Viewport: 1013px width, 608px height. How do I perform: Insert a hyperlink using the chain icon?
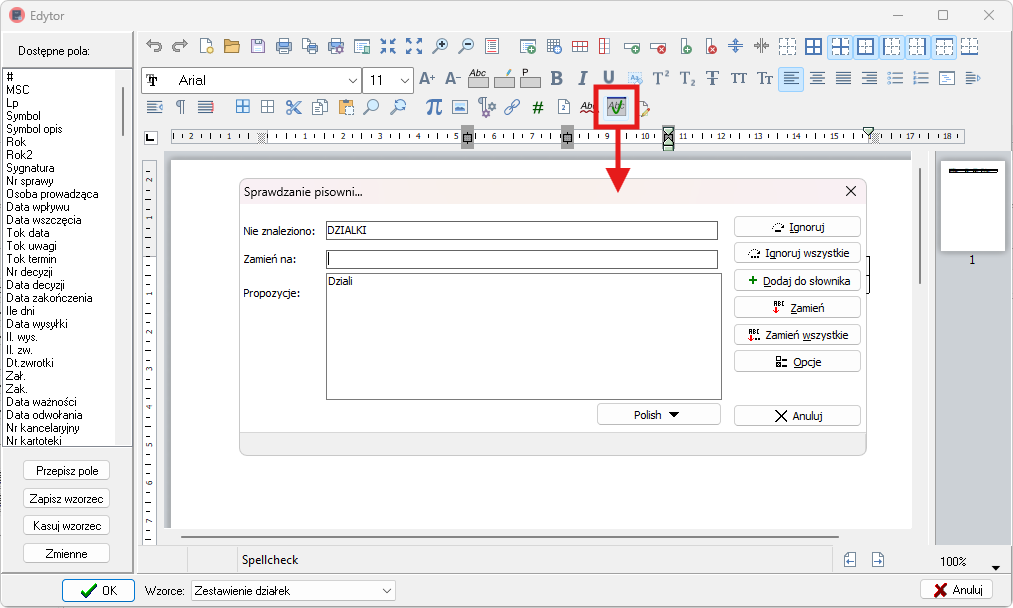pos(512,107)
